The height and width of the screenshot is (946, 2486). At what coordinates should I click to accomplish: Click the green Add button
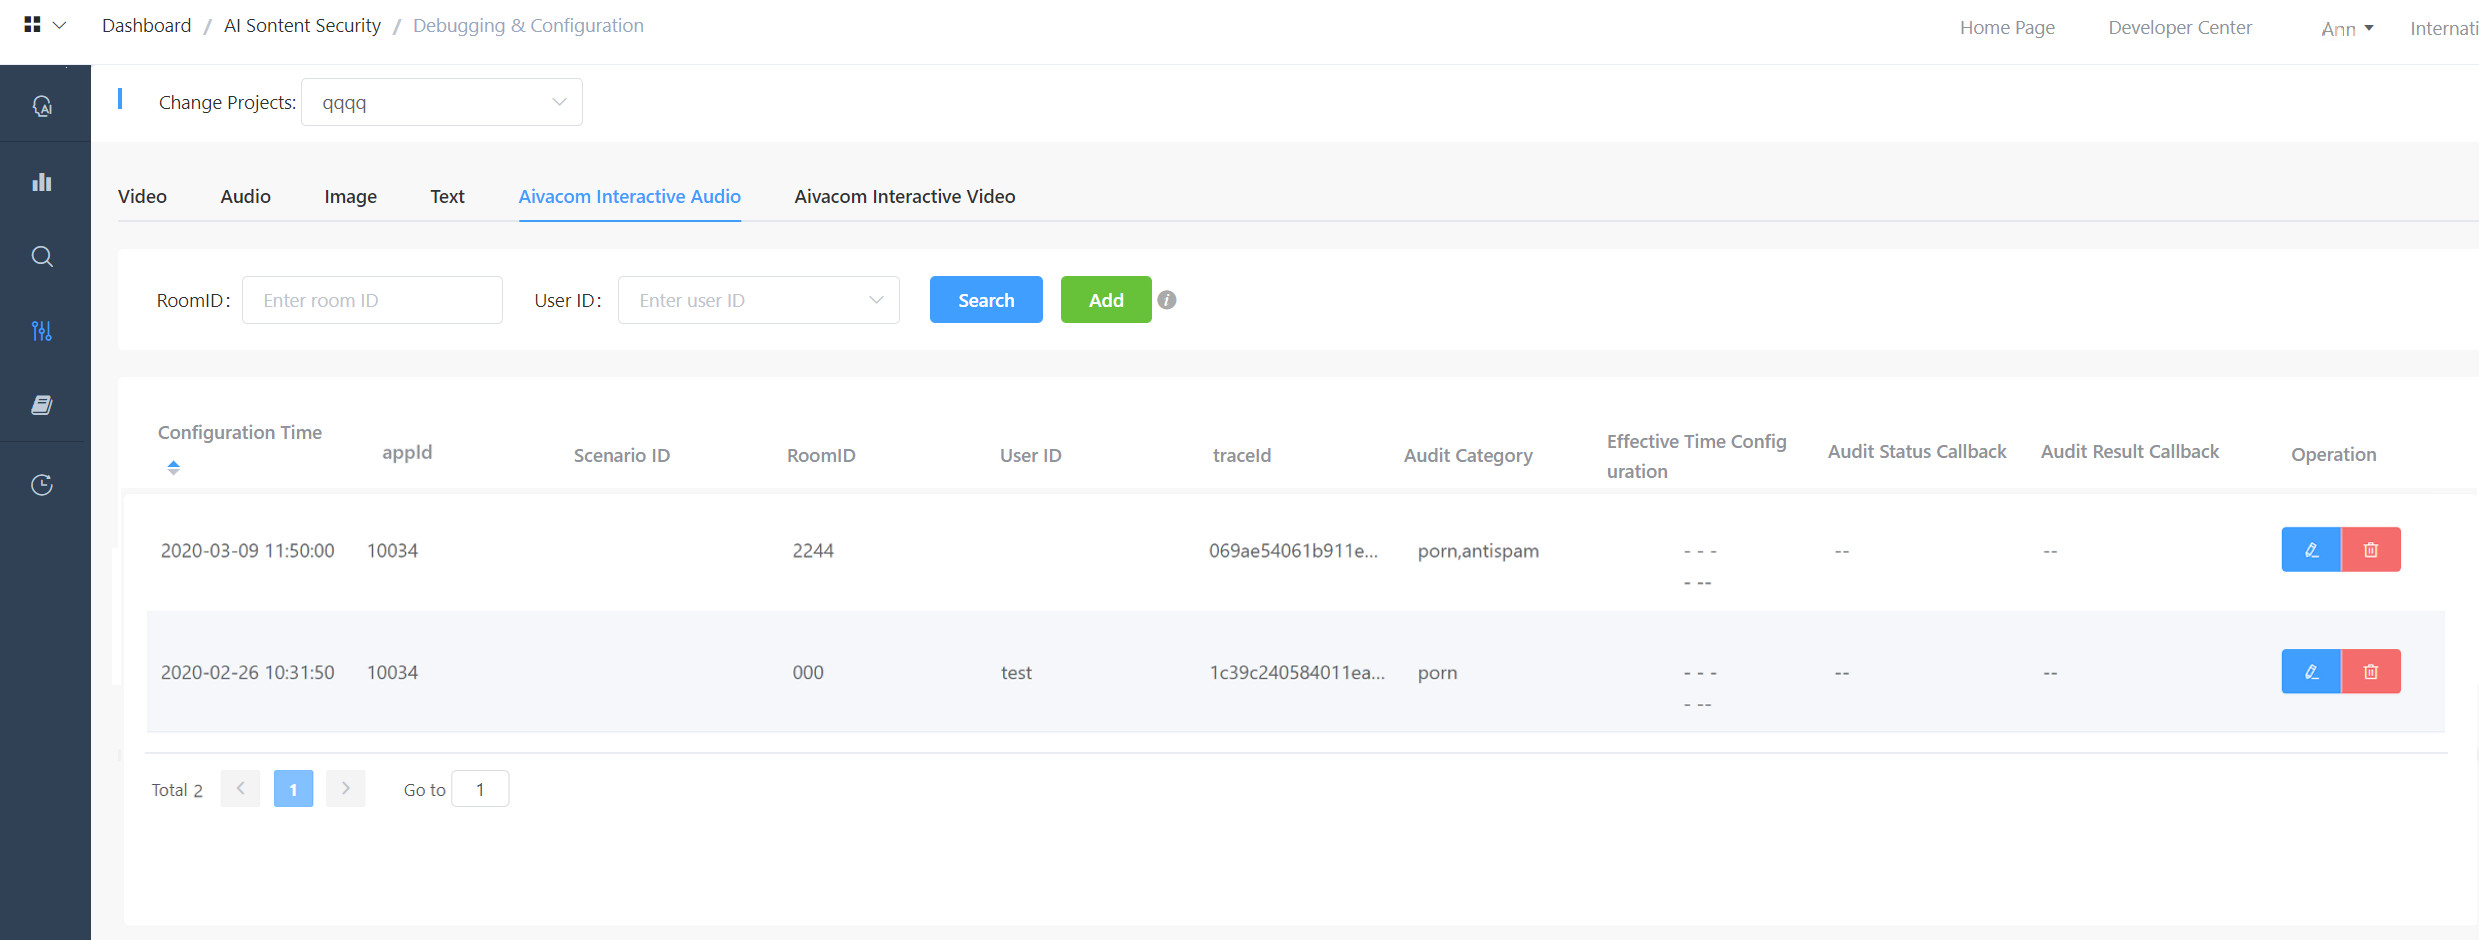coord(1105,300)
